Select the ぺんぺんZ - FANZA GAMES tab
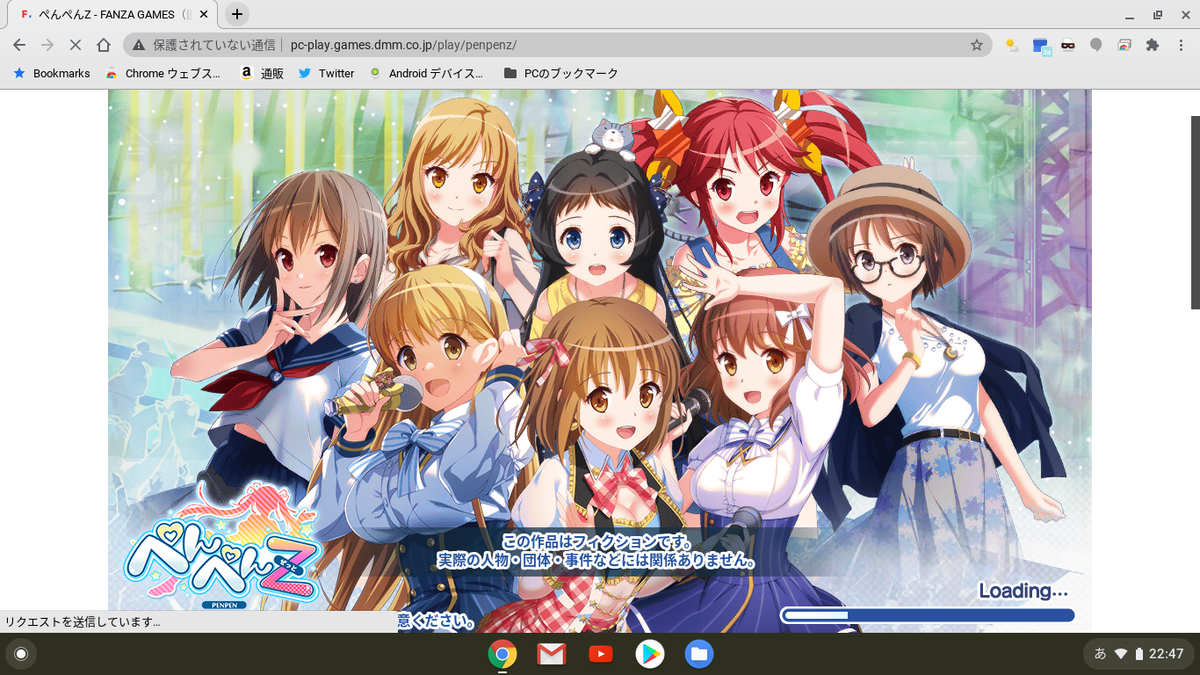The height and width of the screenshot is (675, 1200). [113, 15]
